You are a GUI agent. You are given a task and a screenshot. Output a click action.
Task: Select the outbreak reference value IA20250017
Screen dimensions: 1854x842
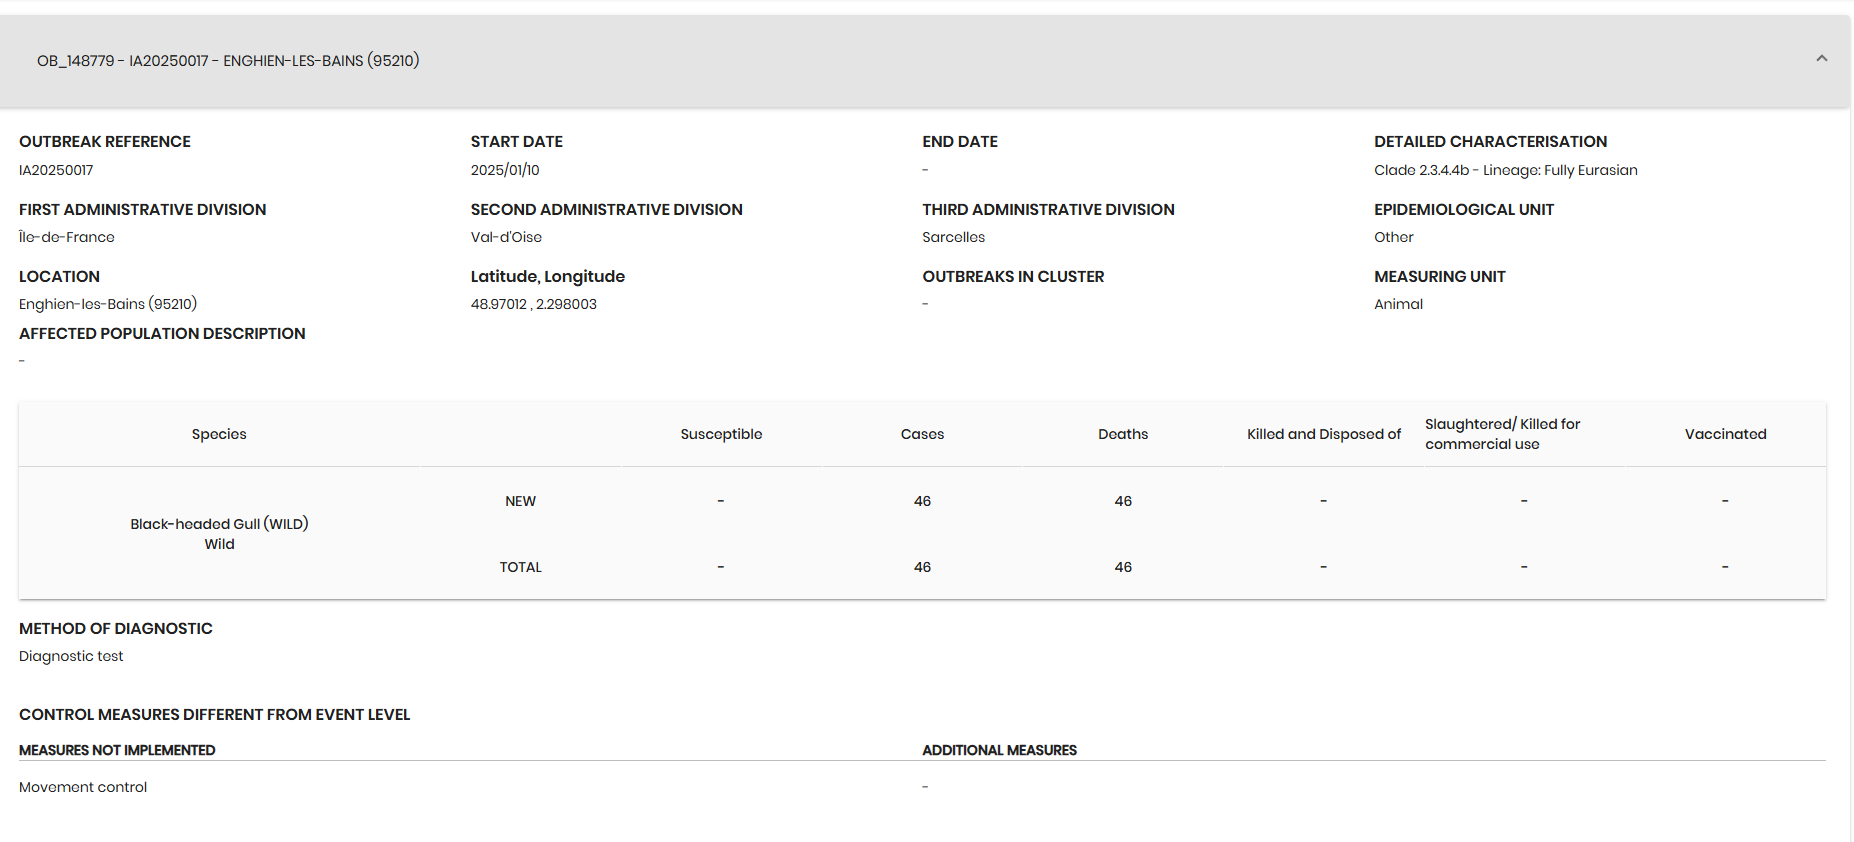(x=56, y=170)
